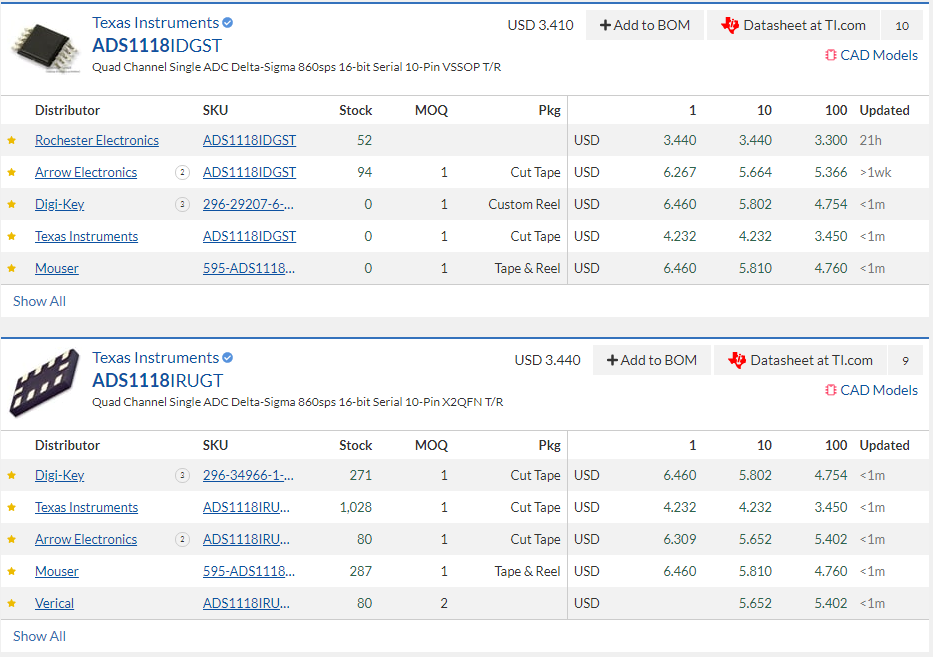Screen dimensions: 933x657
Task: Click the Stock column header for ADS1118IDGST
Action: point(356,111)
